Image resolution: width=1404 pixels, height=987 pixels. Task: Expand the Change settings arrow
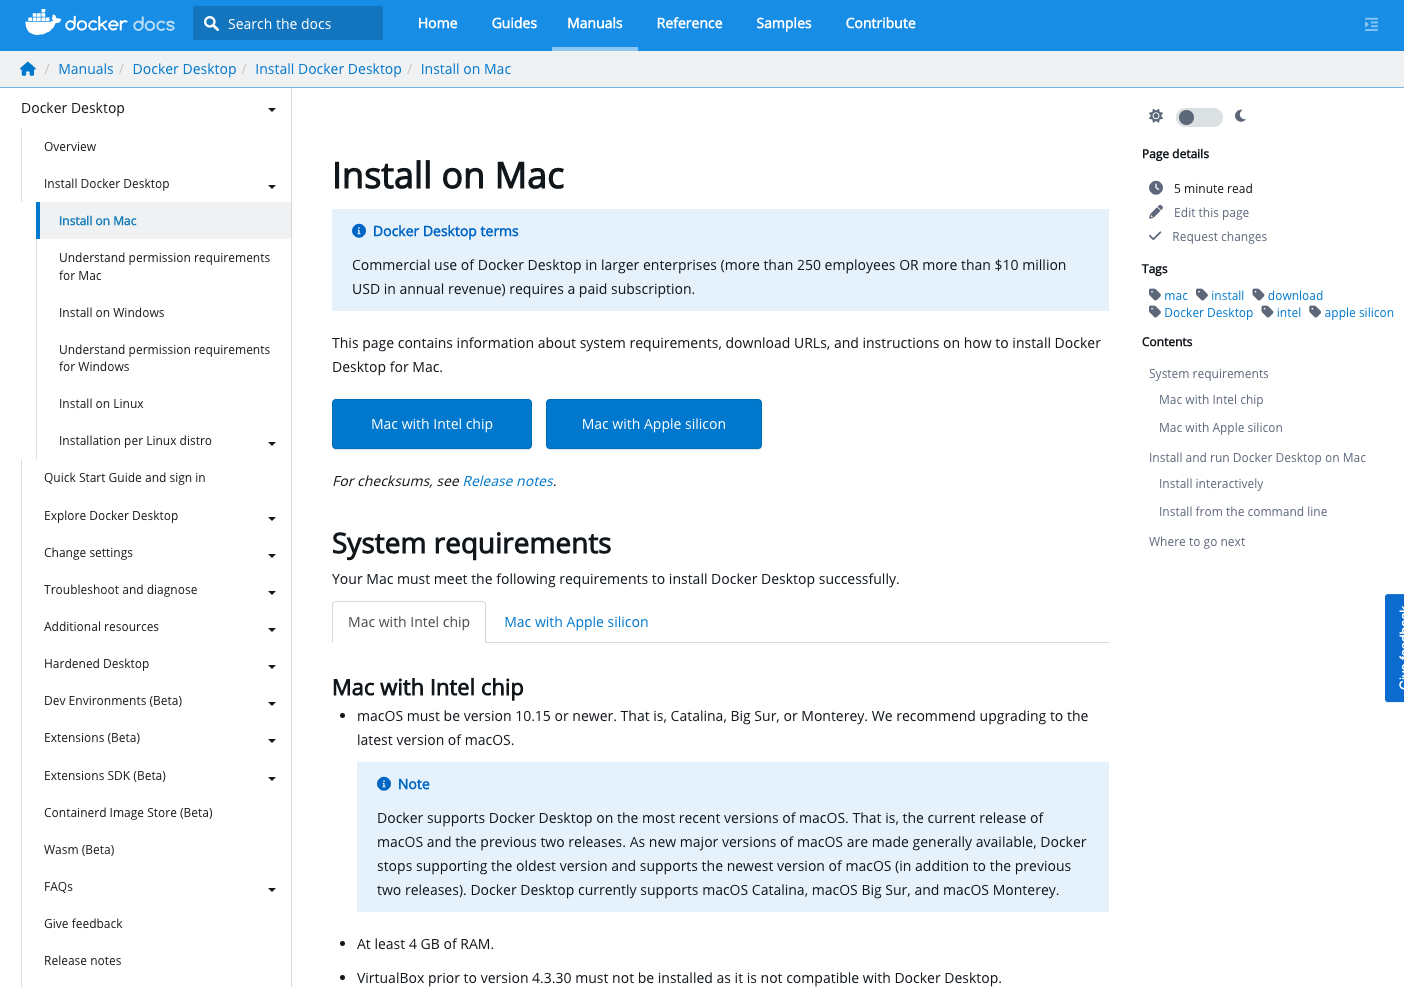coord(271,555)
